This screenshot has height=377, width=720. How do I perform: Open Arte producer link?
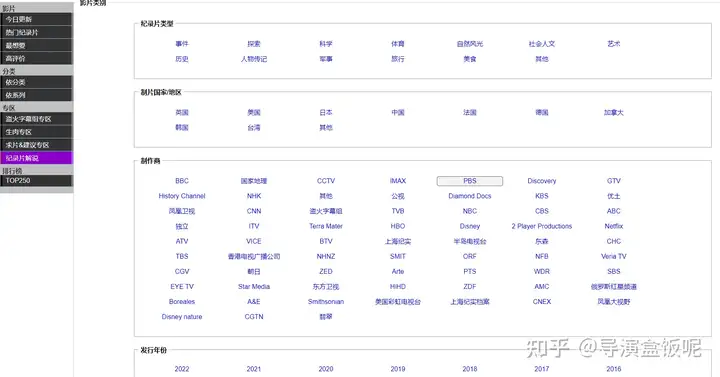(x=398, y=271)
